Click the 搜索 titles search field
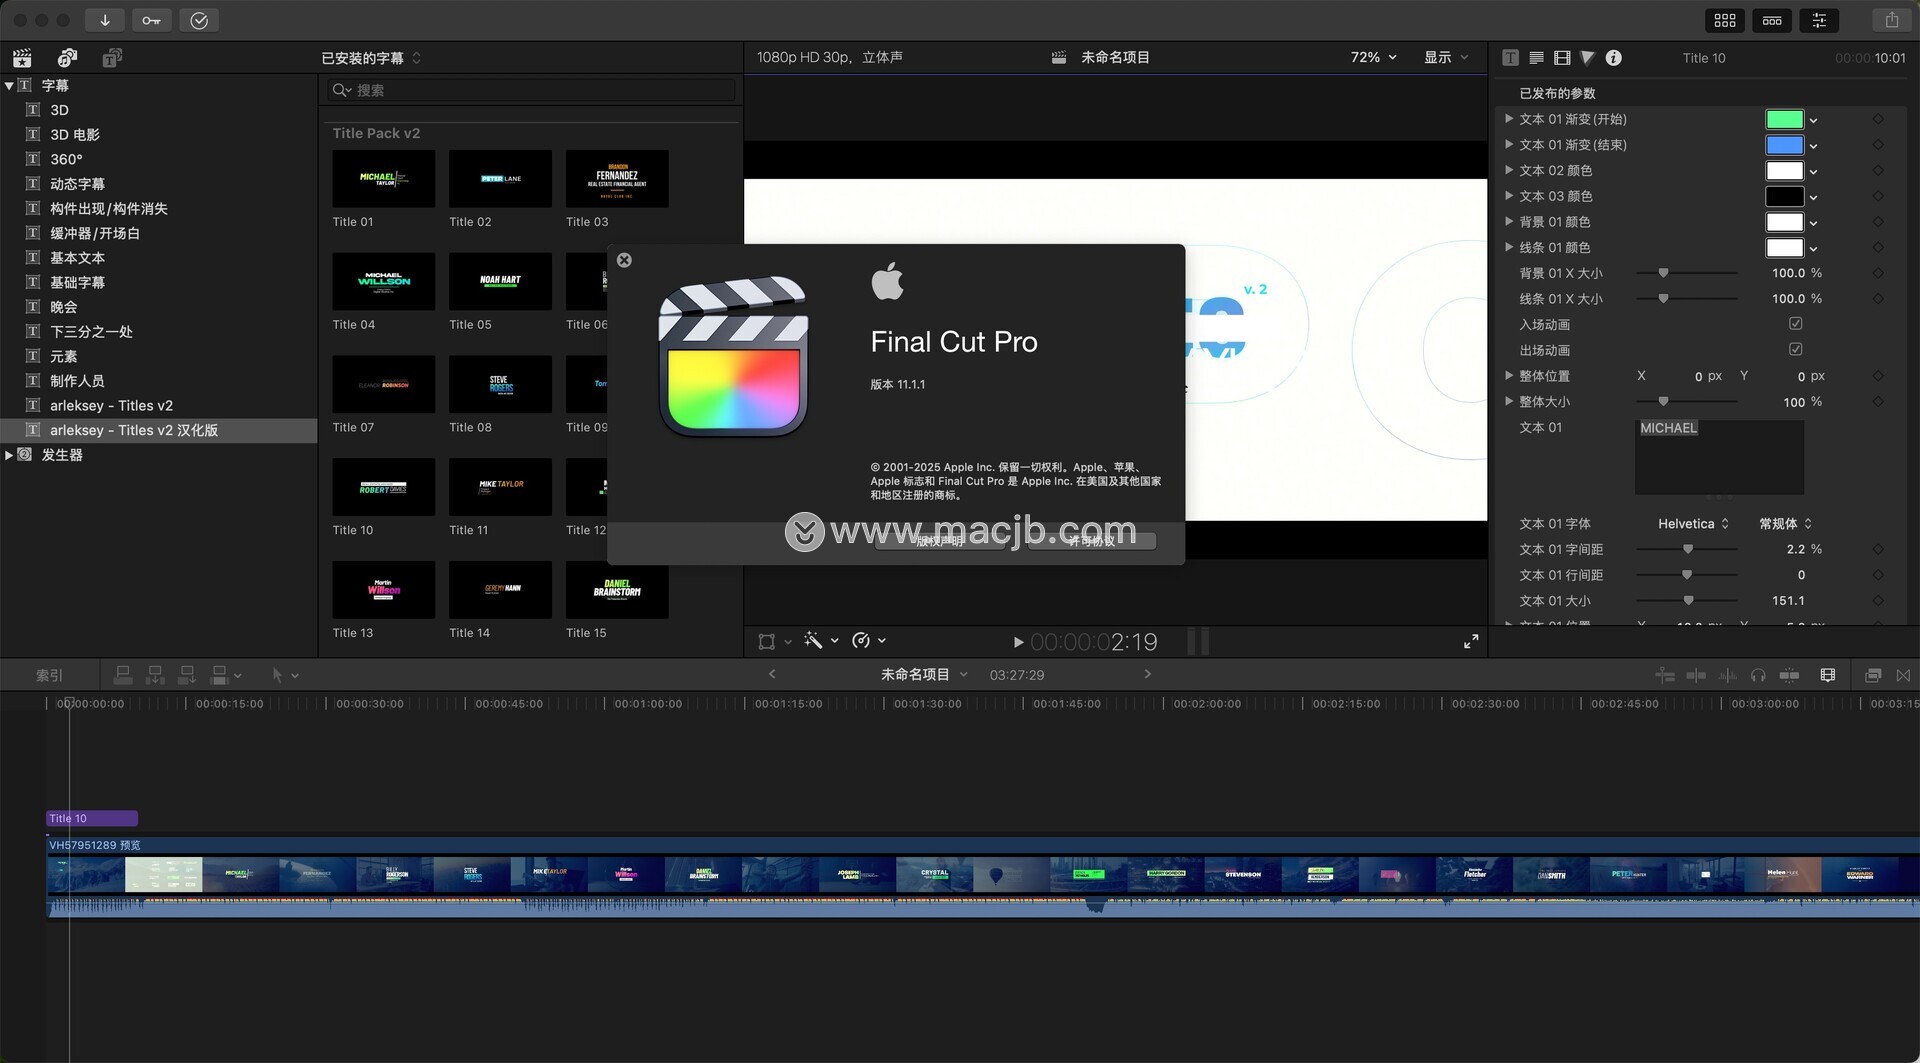Viewport: 1920px width, 1063px height. click(531, 90)
